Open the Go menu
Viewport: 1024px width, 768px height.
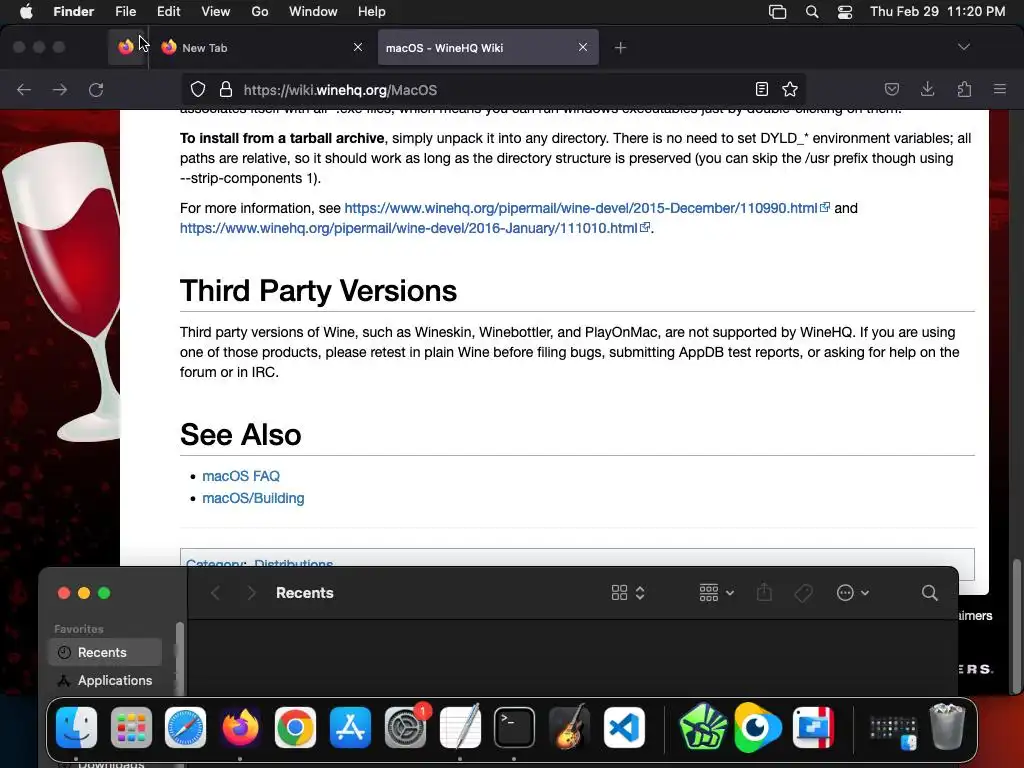pos(260,11)
